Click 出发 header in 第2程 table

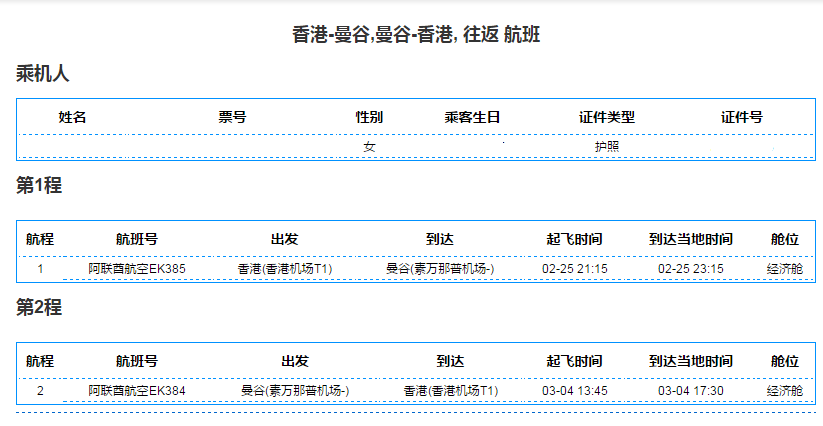coord(295,361)
